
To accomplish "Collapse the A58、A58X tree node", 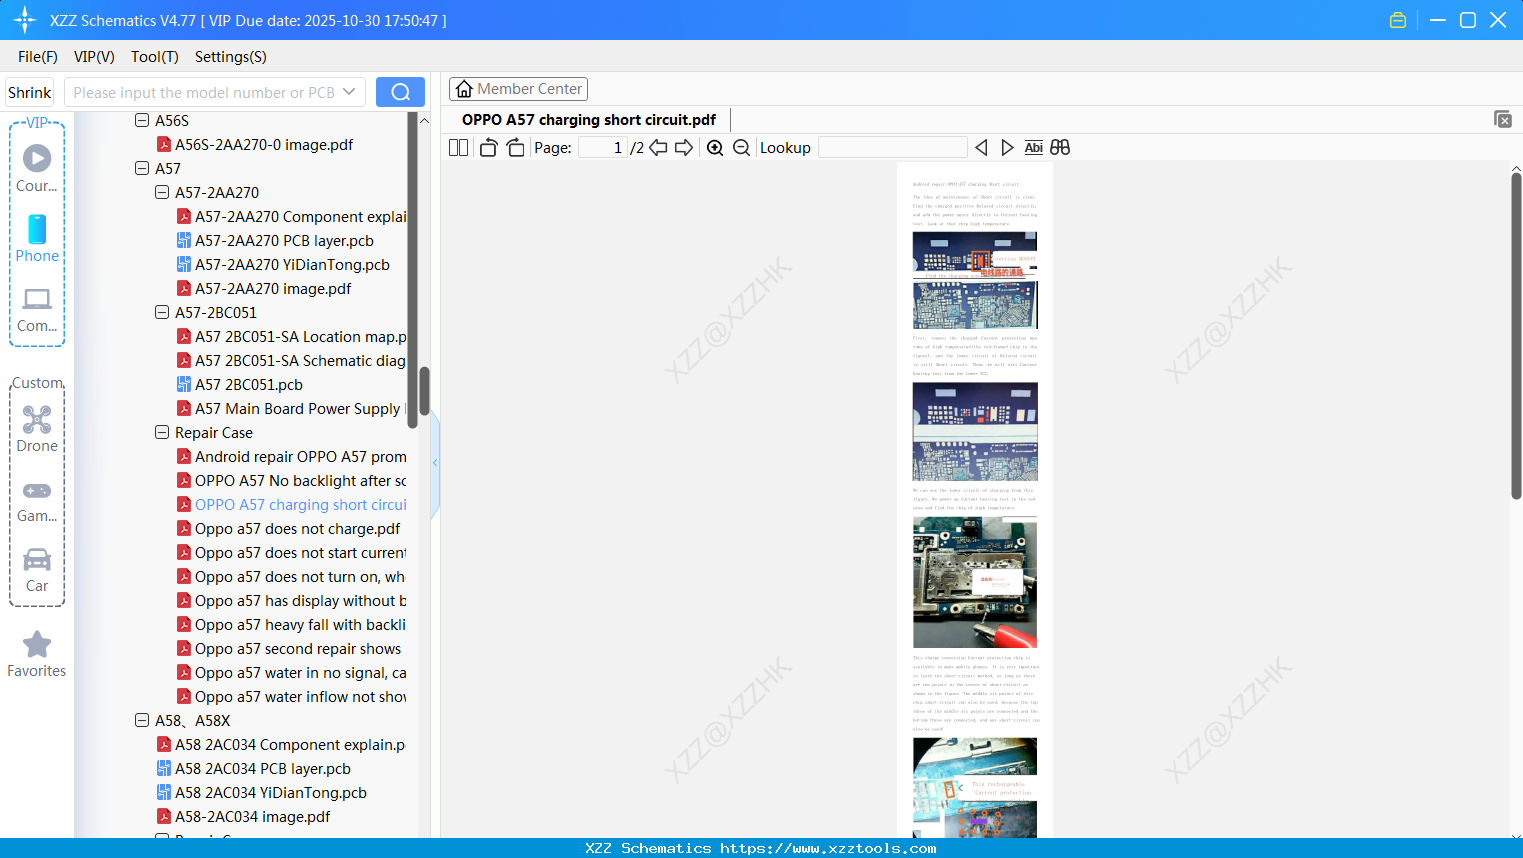I will click(x=142, y=720).
